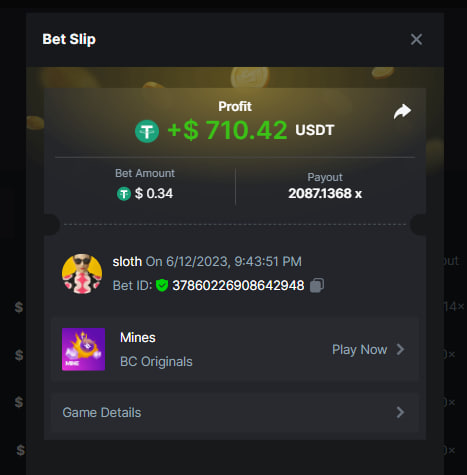
Task: Copy the Bet ID with the copy icon
Action: coord(317,285)
